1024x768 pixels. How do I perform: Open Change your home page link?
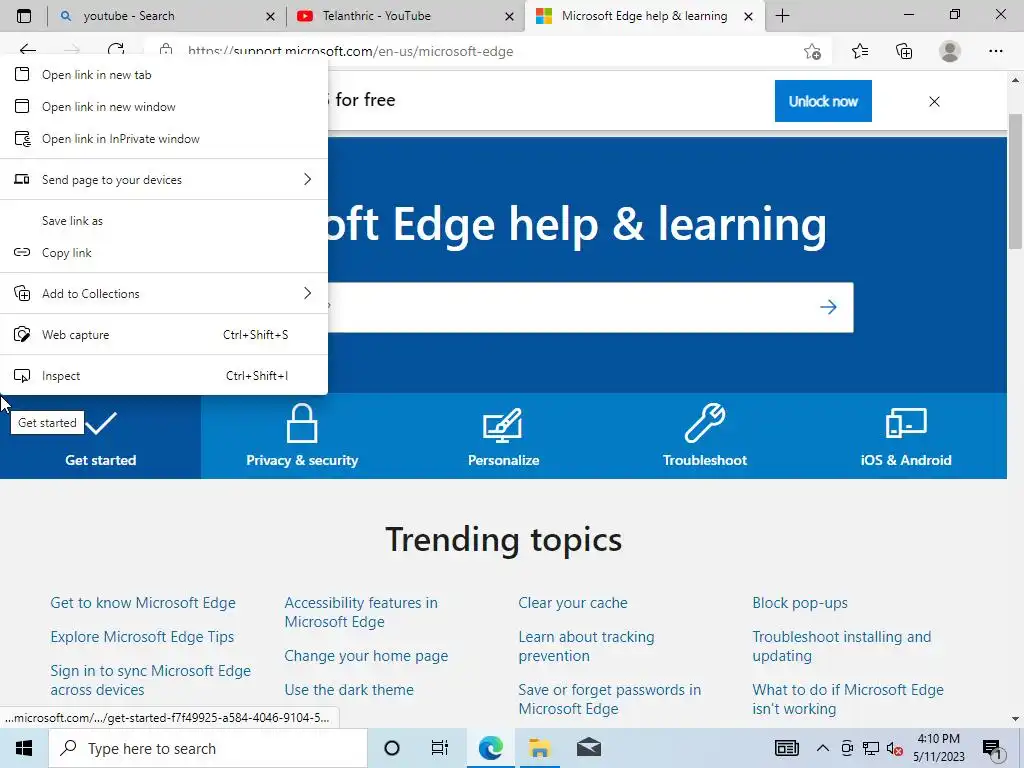366,656
